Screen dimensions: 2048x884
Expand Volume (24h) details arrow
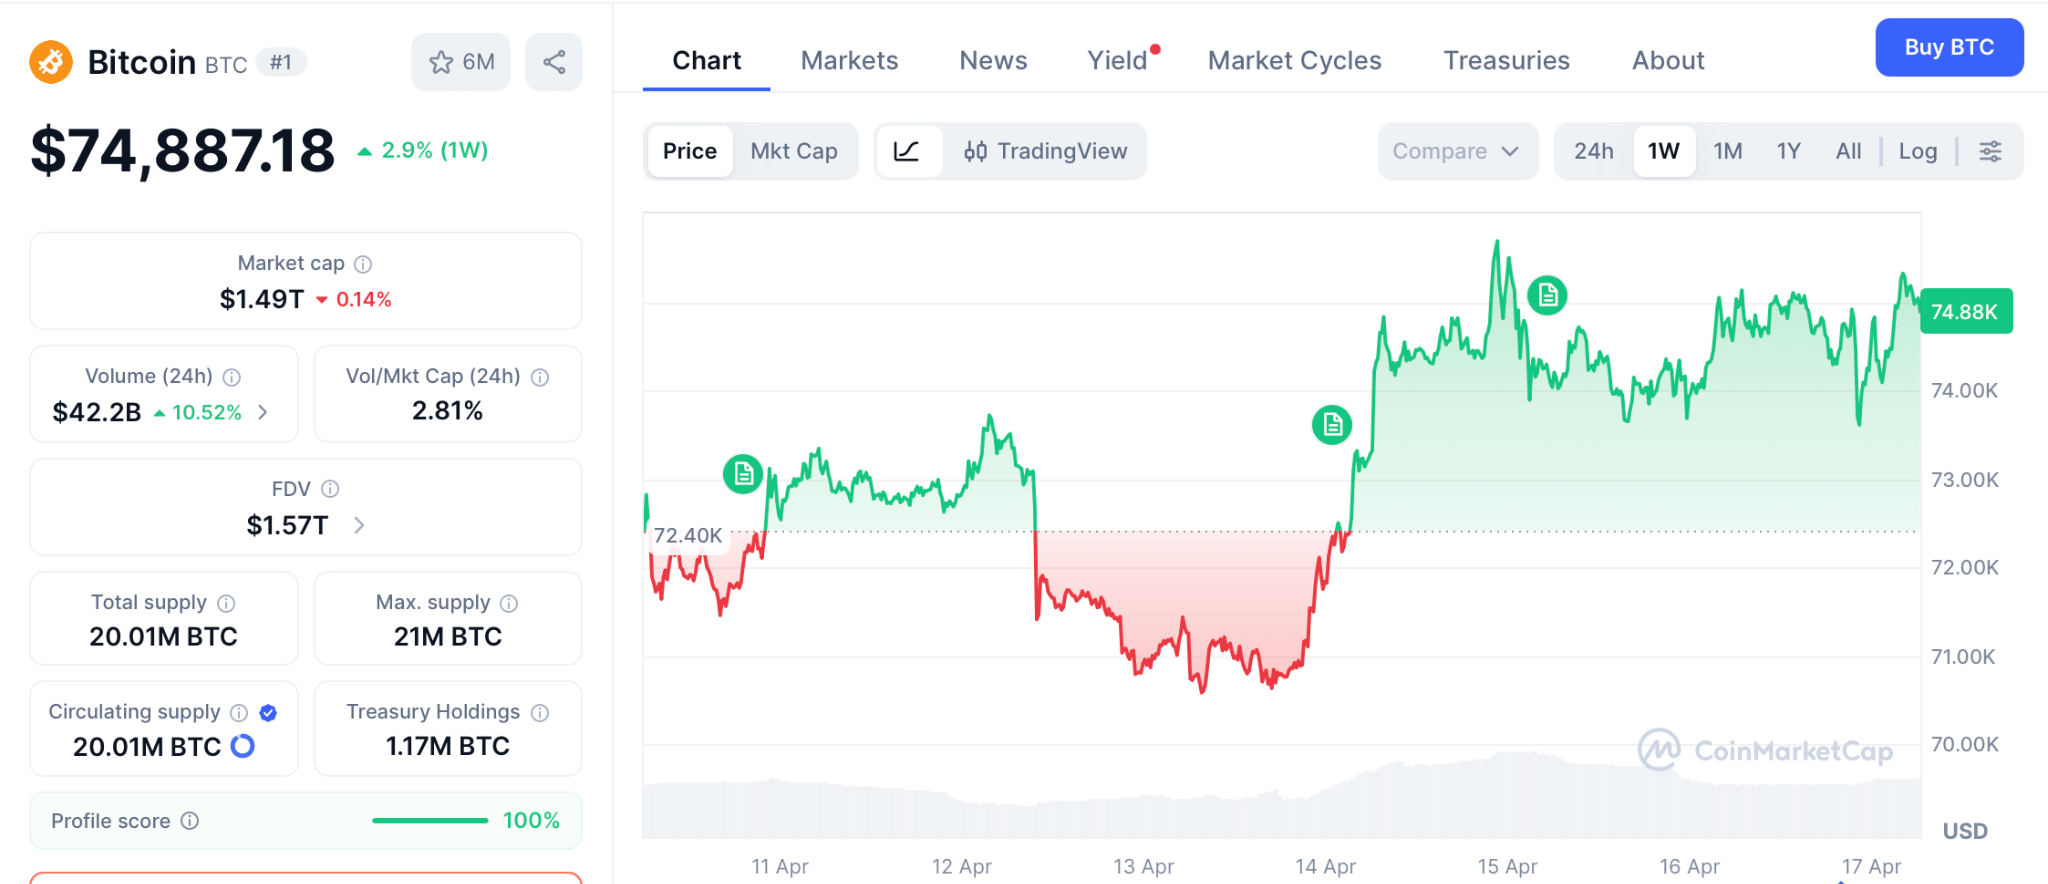[x=263, y=412]
